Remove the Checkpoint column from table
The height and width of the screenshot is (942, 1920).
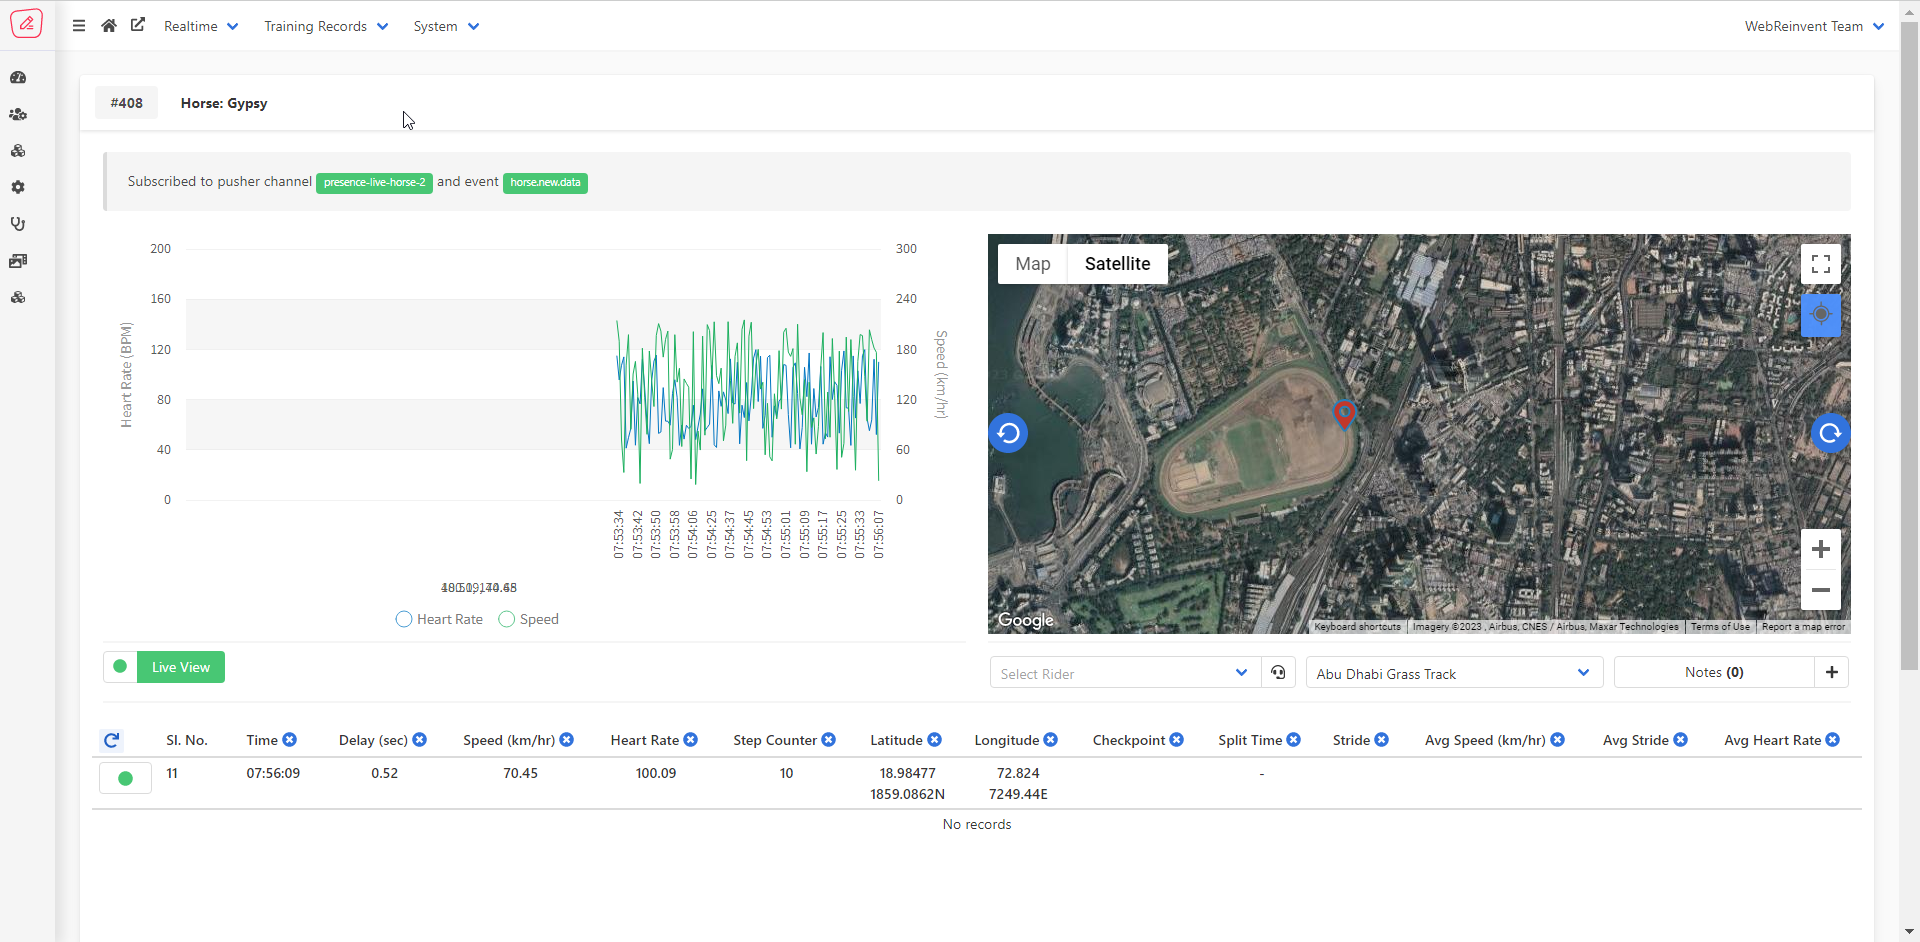click(1177, 740)
